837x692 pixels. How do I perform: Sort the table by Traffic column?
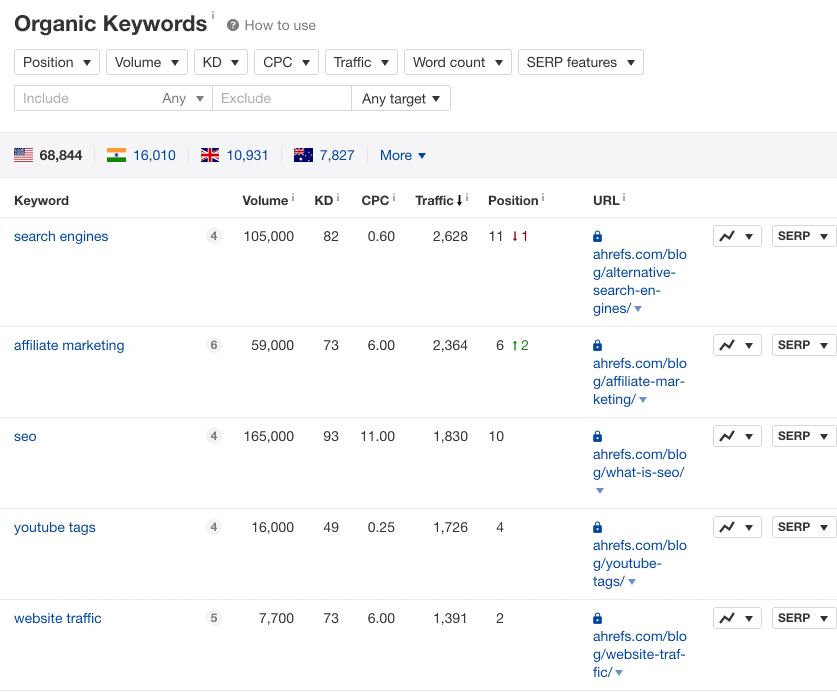pyautogui.click(x=438, y=200)
